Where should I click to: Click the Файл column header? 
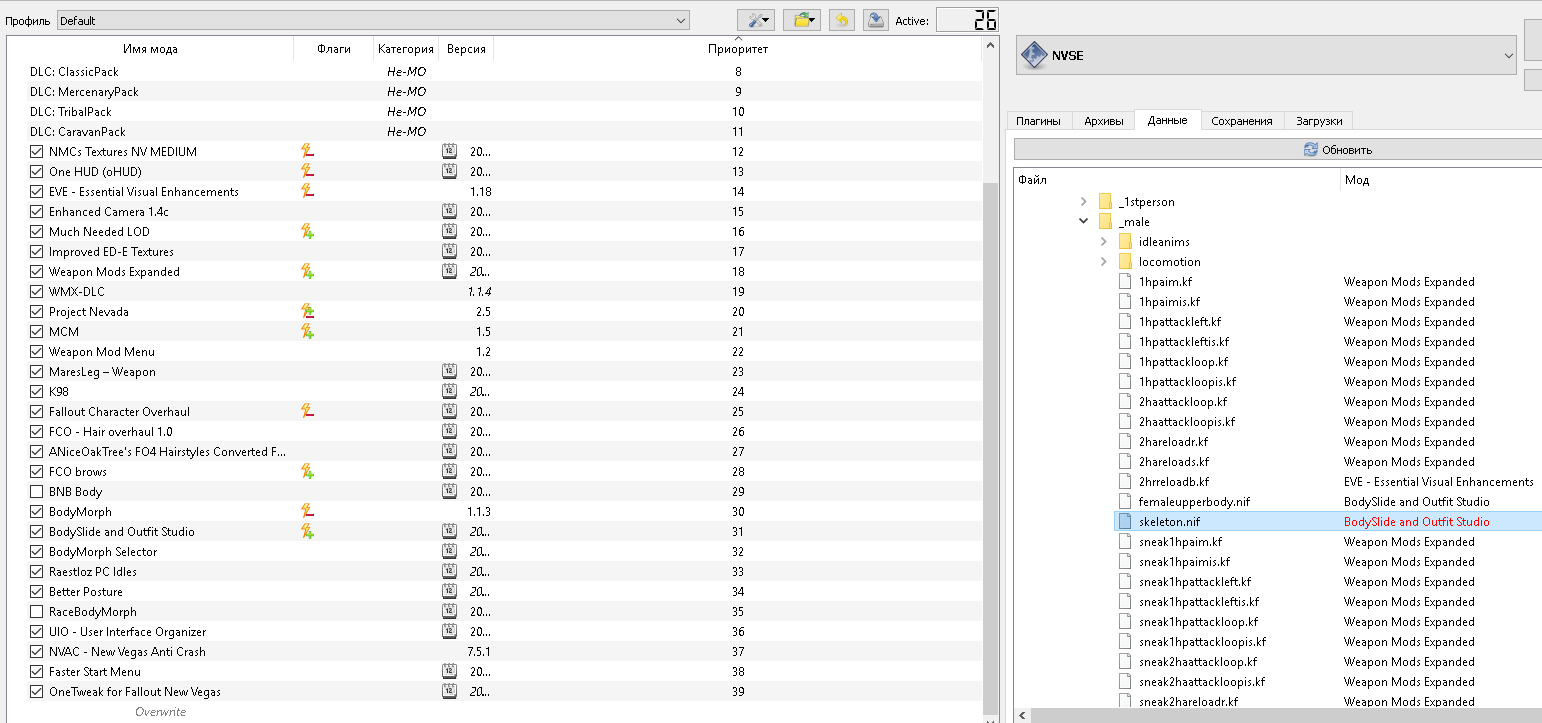point(1177,180)
